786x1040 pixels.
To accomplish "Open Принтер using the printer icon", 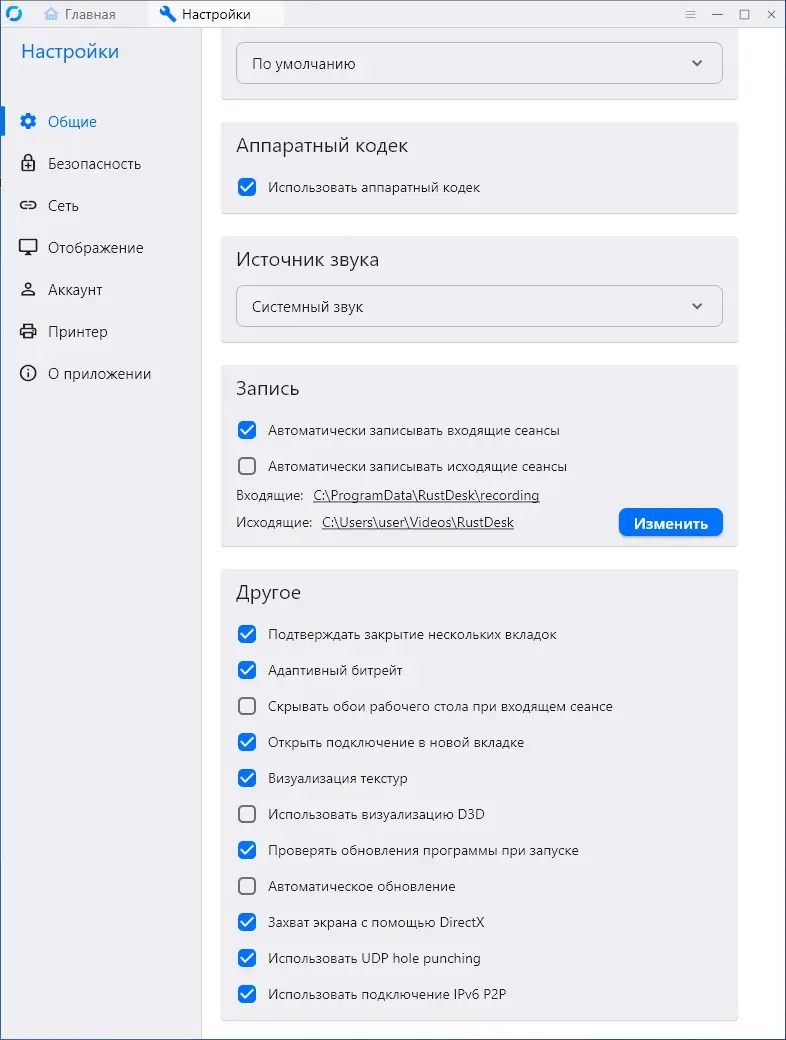I will 28,332.
